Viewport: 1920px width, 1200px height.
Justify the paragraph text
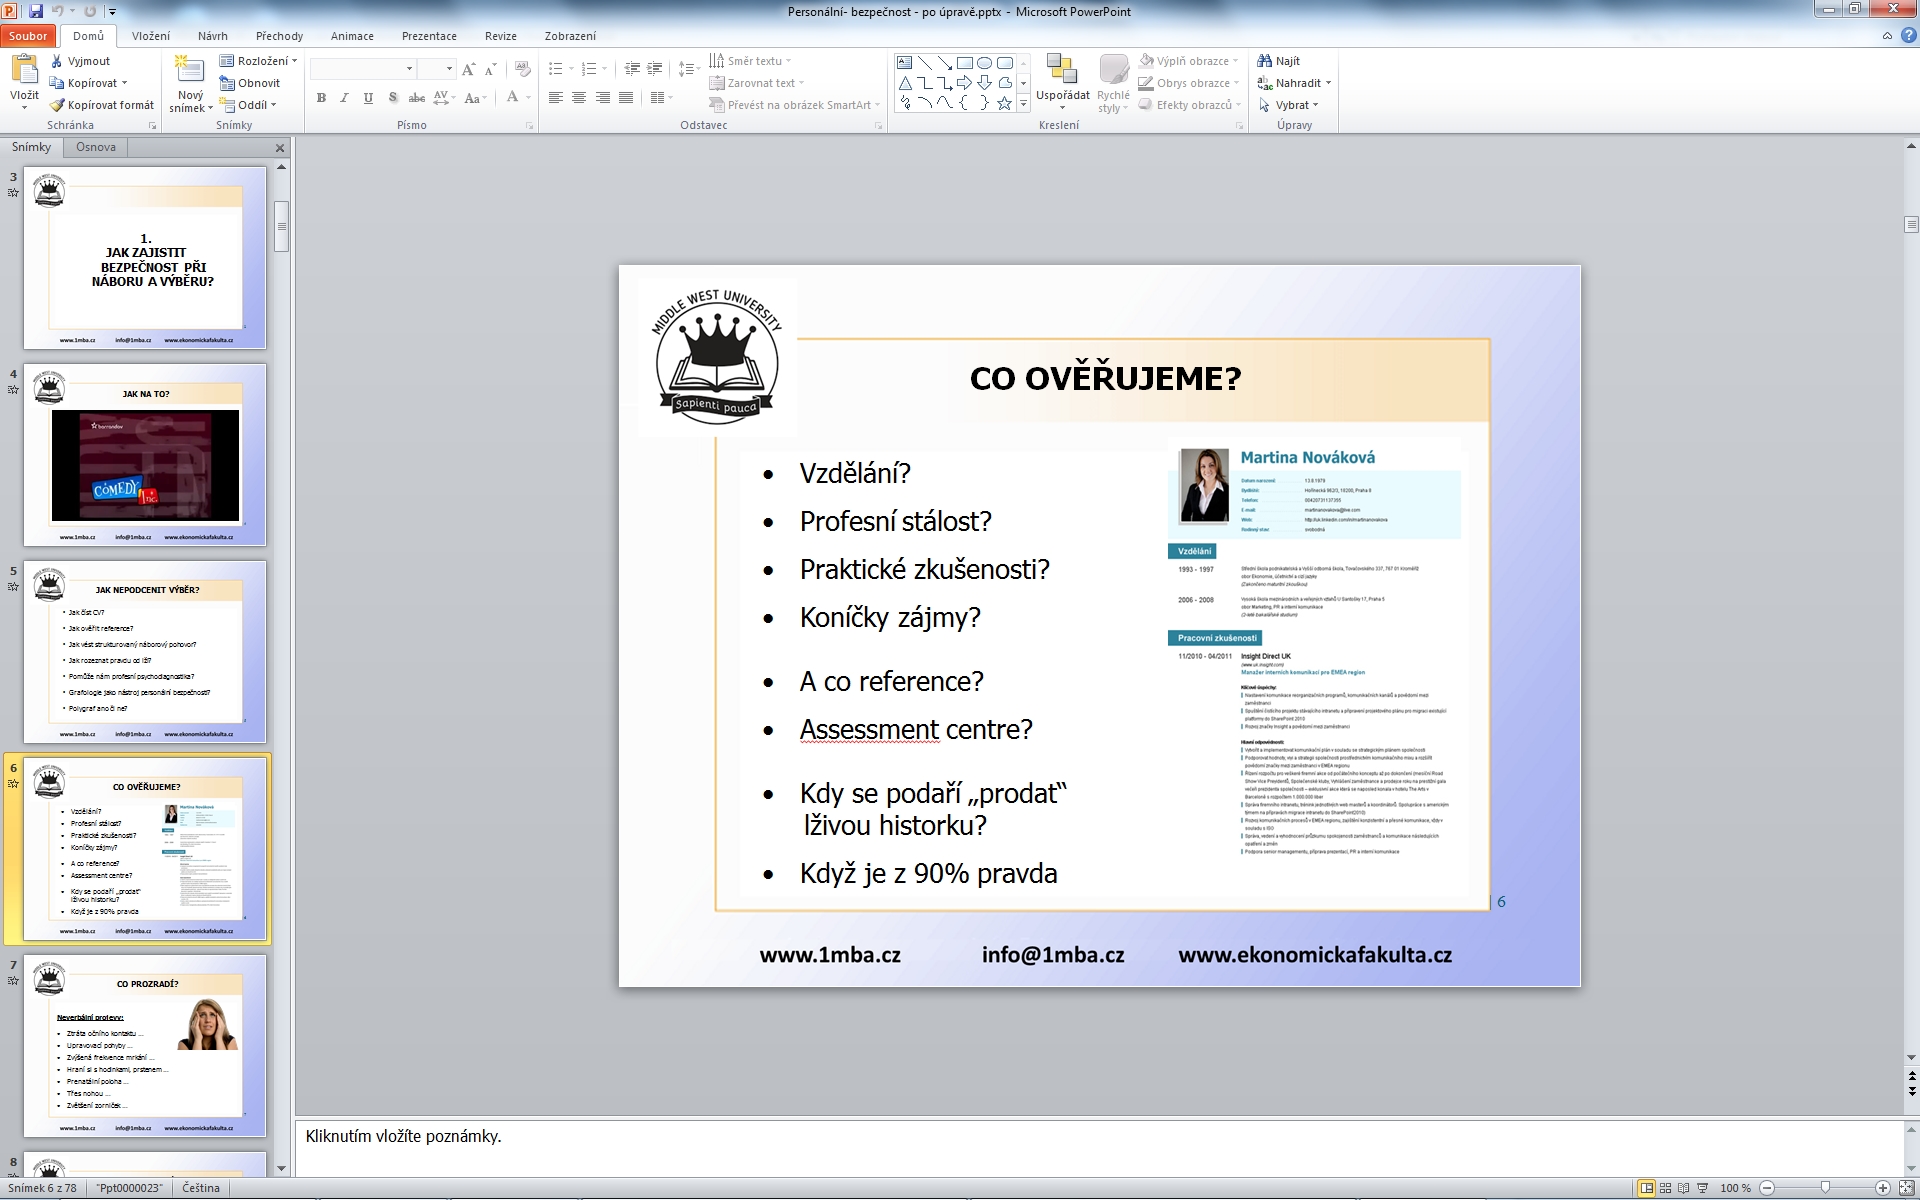626,97
